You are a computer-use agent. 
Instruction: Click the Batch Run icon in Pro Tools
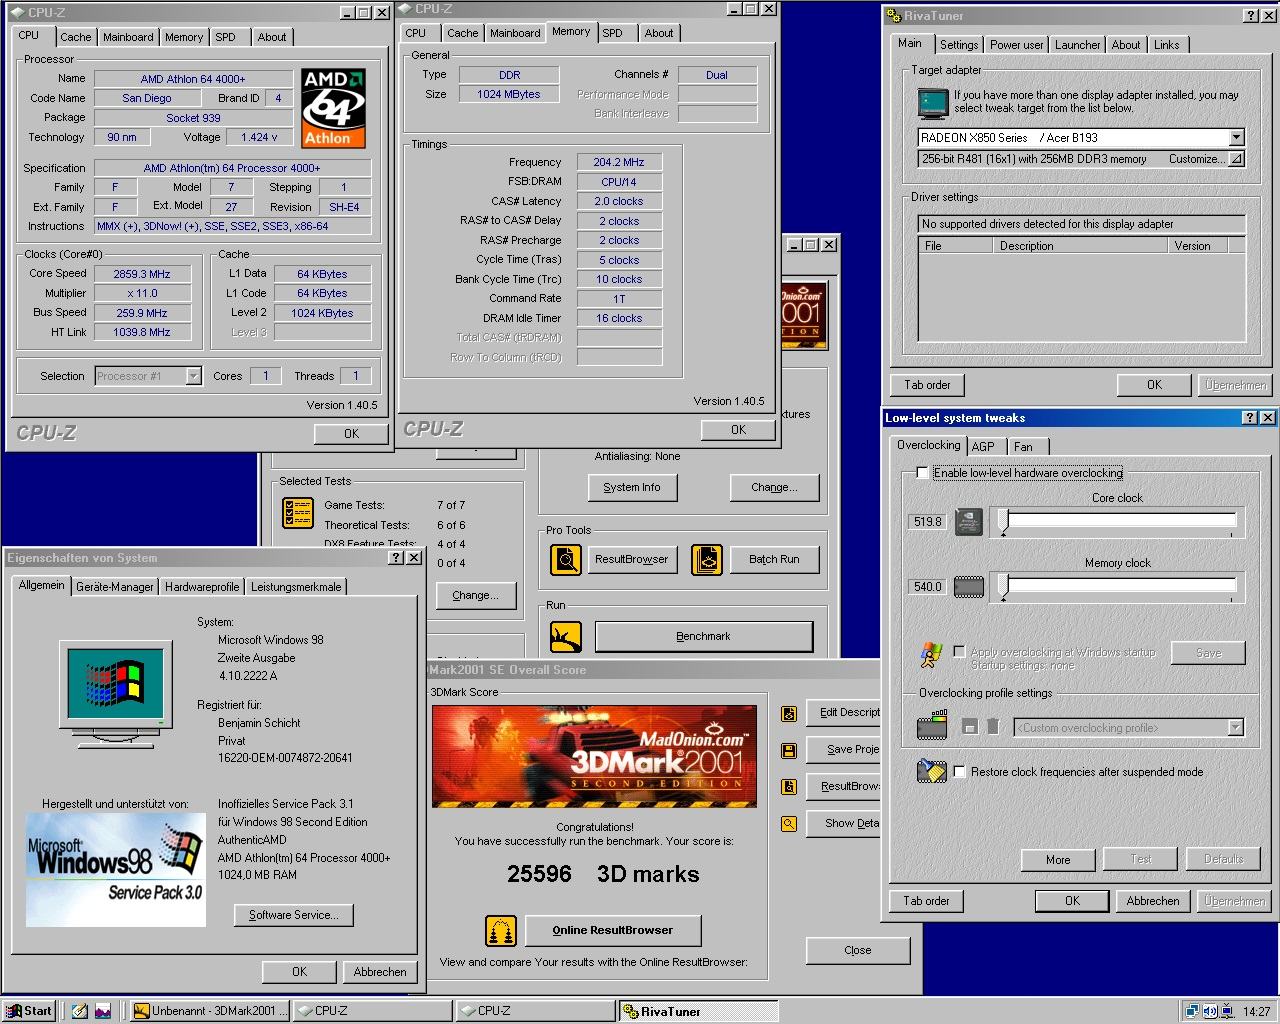point(706,559)
